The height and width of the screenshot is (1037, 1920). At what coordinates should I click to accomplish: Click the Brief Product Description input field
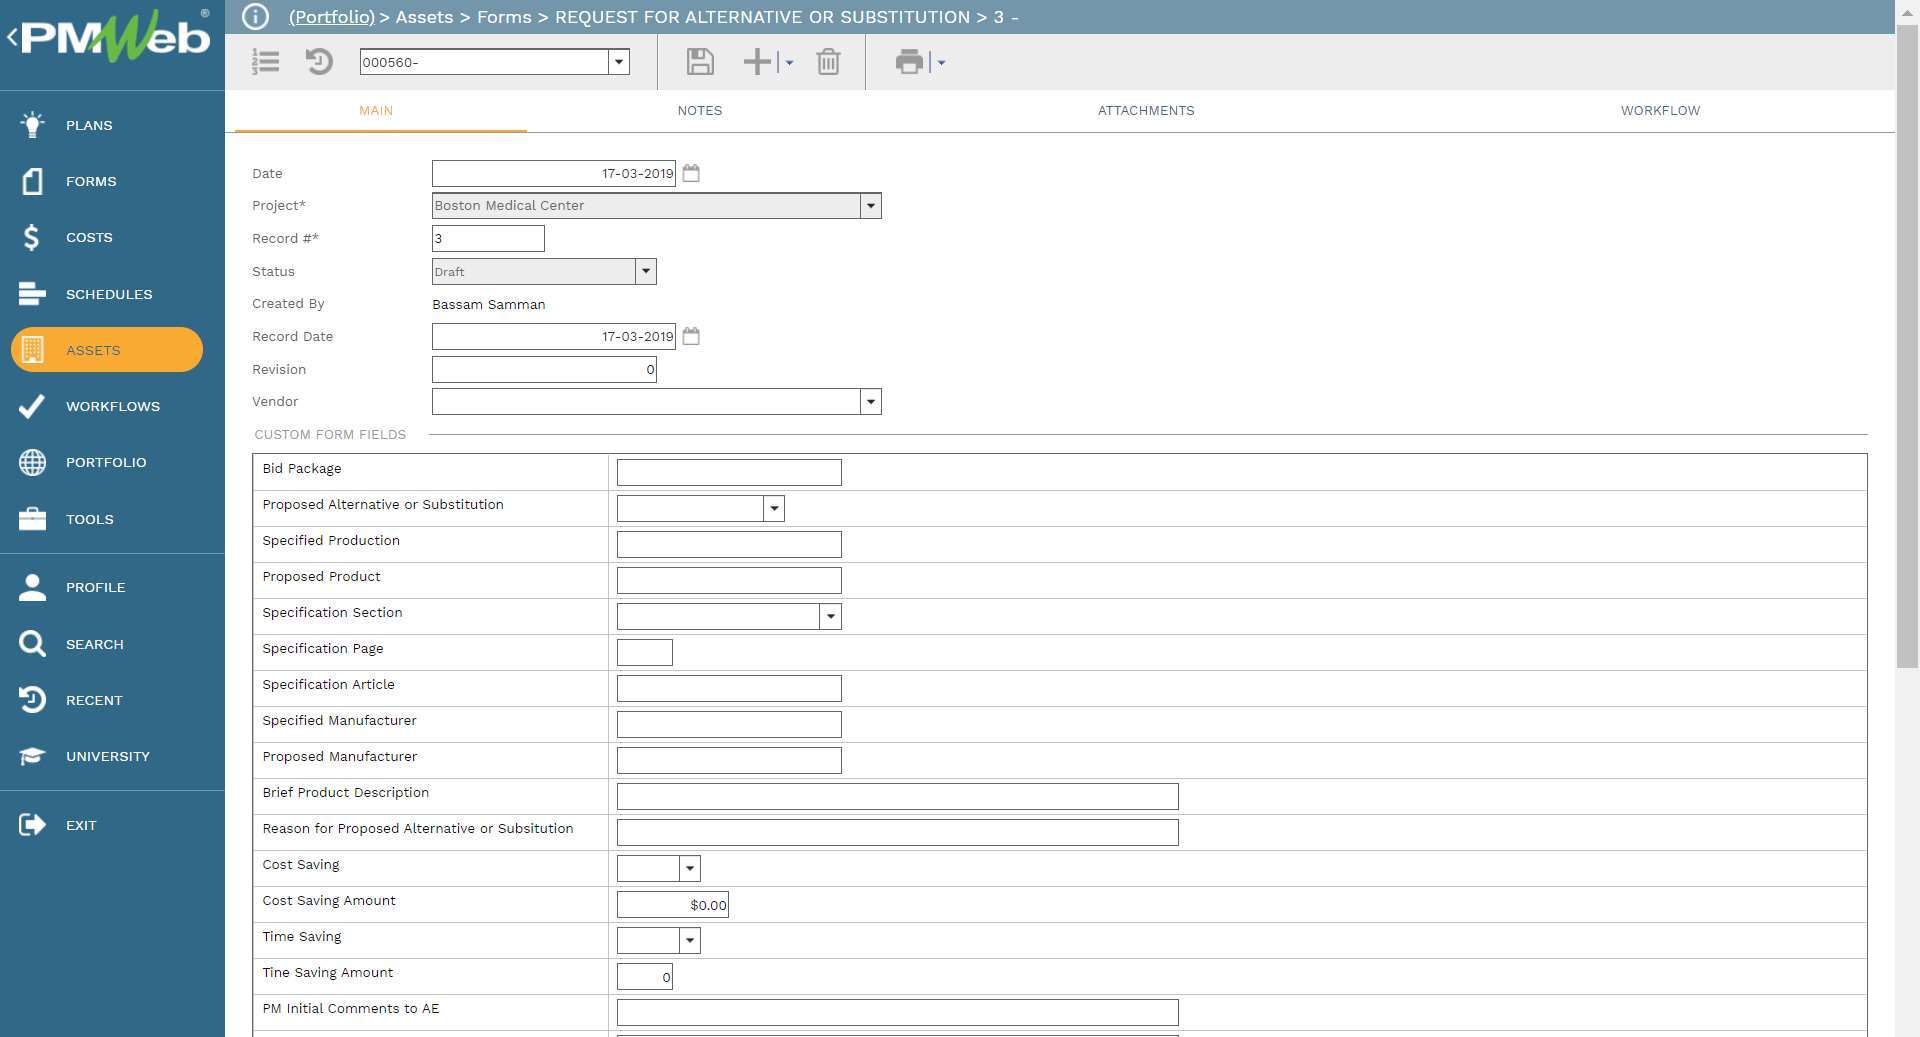[897, 796]
